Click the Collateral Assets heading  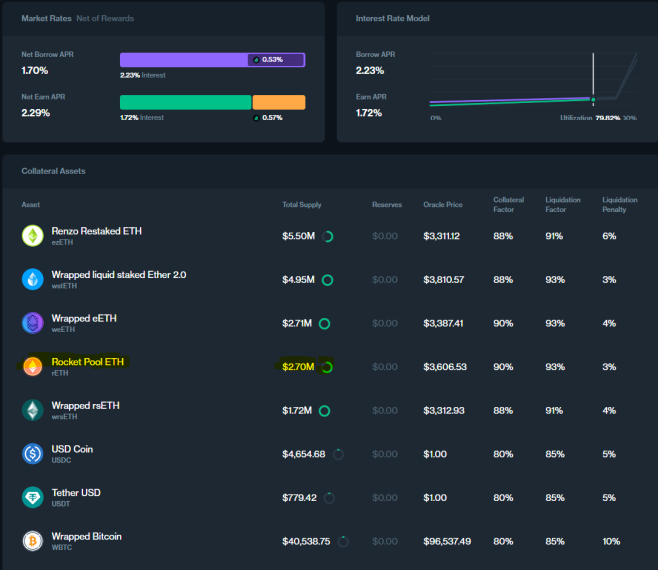click(x=53, y=171)
